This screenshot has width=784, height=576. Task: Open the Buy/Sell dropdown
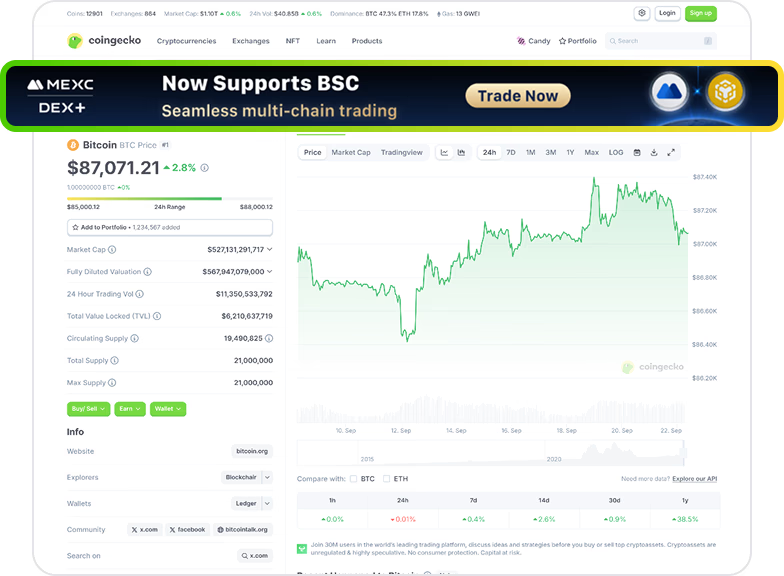point(89,409)
